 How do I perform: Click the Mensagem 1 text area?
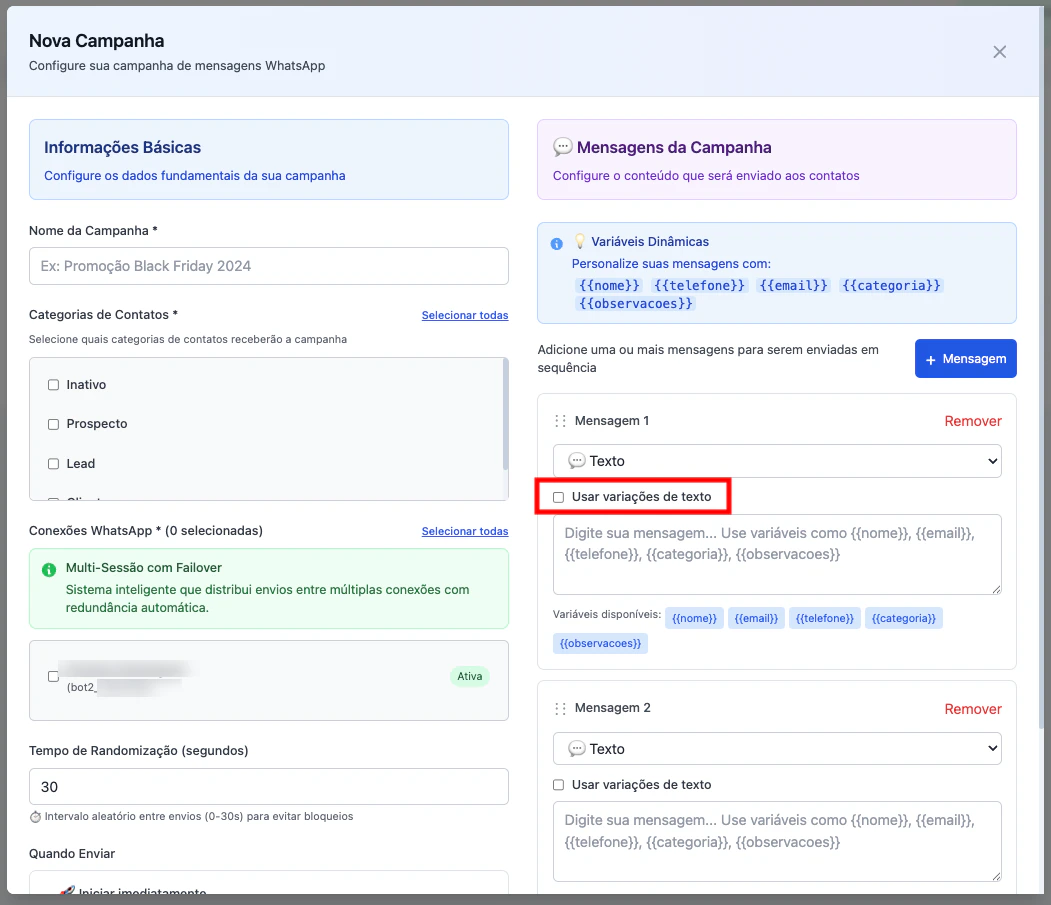tap(777, 554)
